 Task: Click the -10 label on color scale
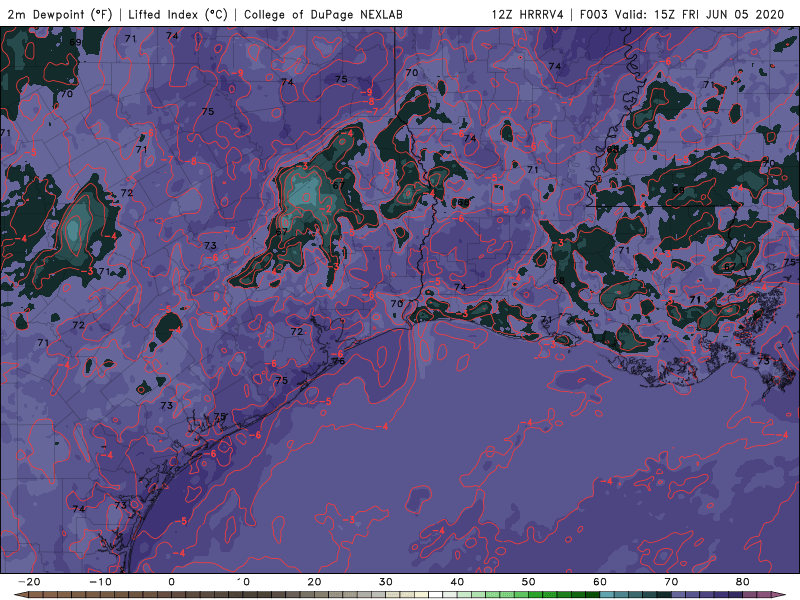(100, 582)
